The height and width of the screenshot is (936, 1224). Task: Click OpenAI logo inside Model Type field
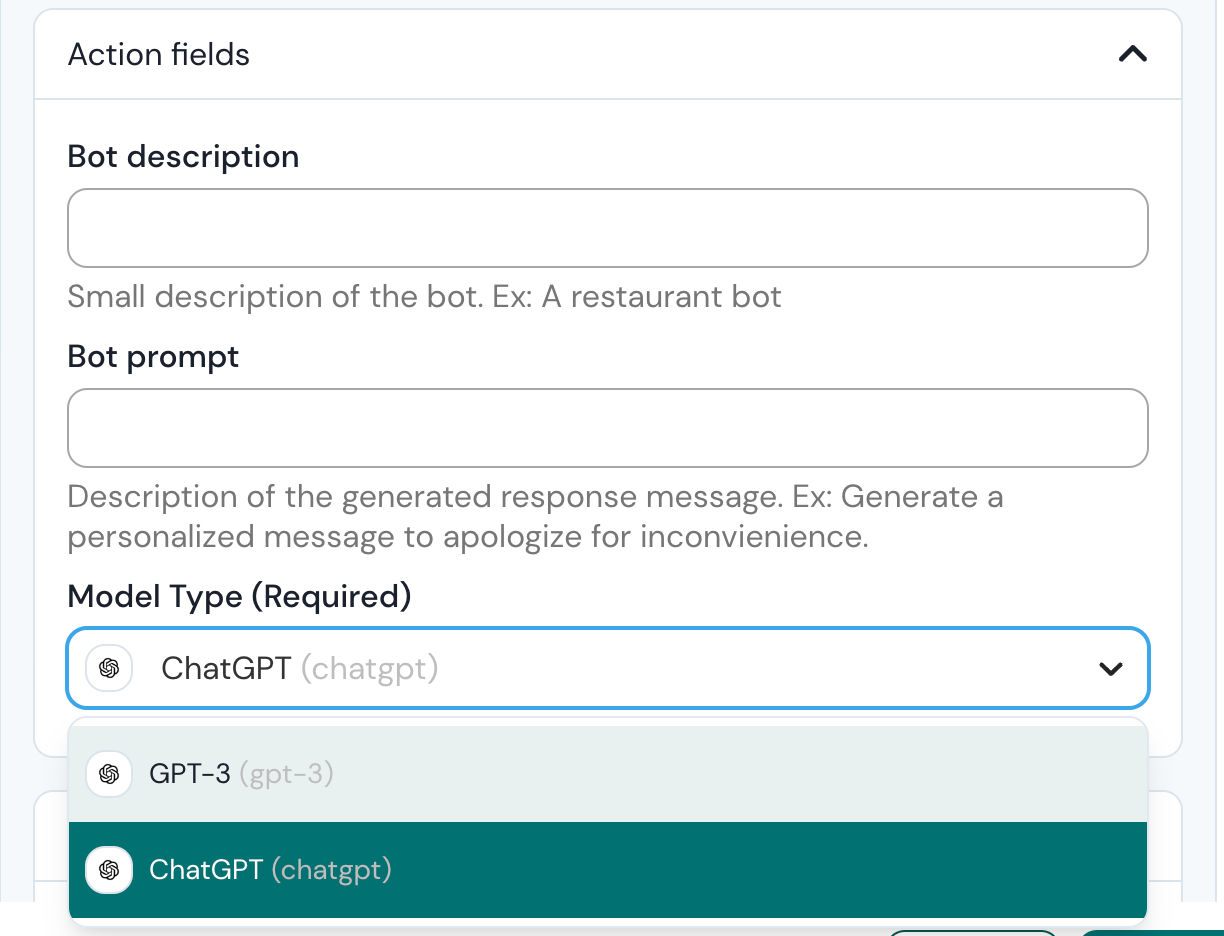click(x=110, y=668)
